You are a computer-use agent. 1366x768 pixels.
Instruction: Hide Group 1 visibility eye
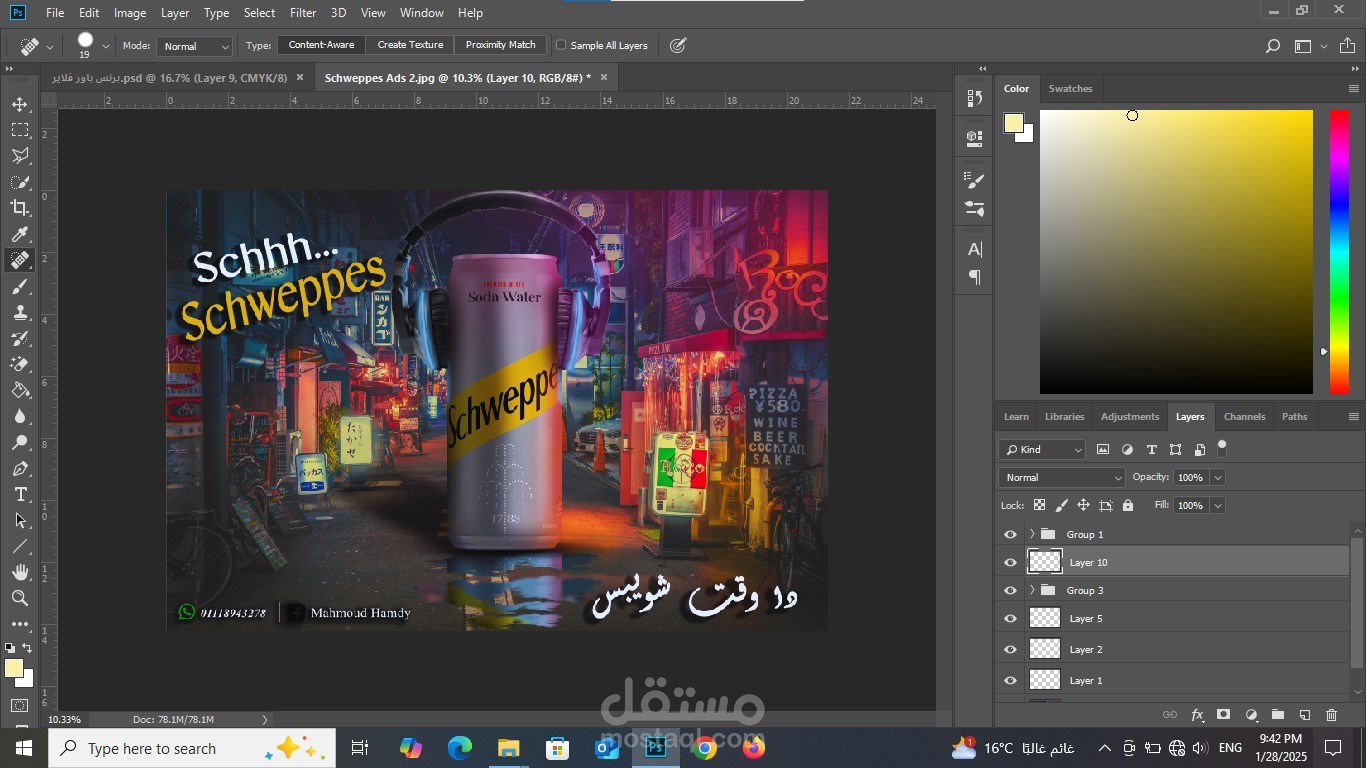[1010, 534]
